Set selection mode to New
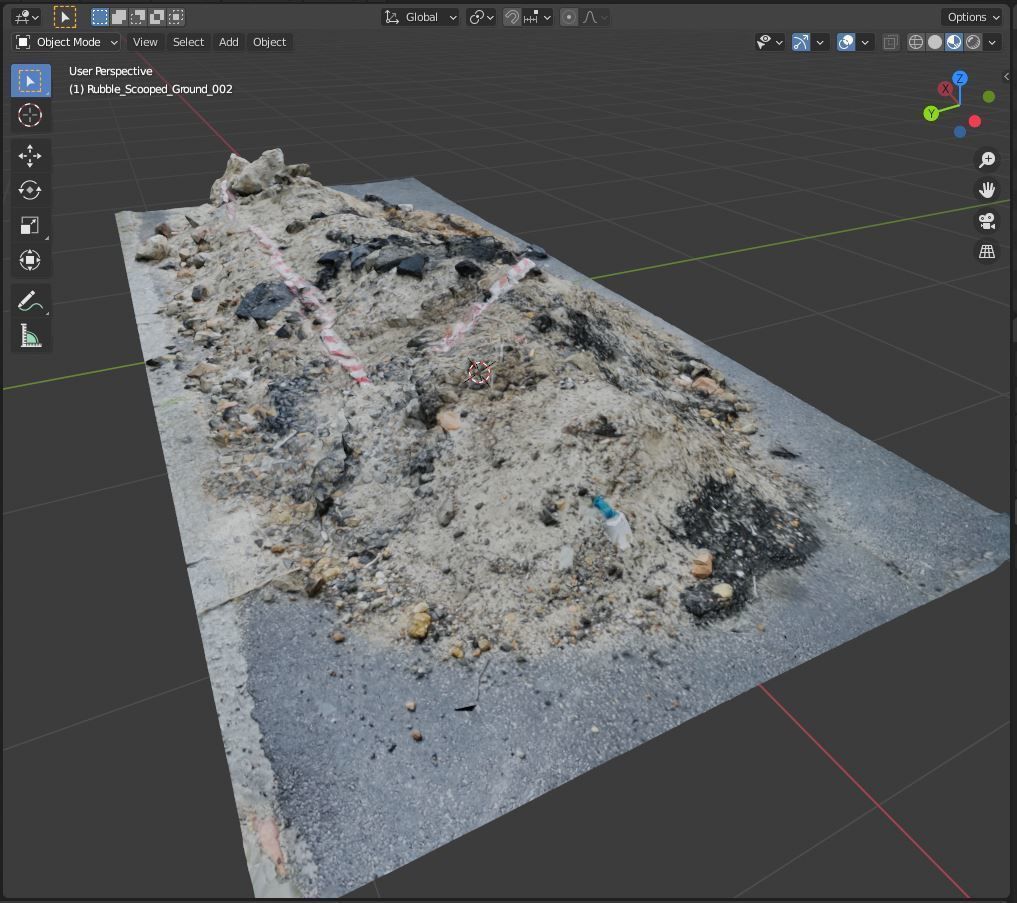Image resolution: width=1017 pixels, height=903 pixels. tap(100, 17)
